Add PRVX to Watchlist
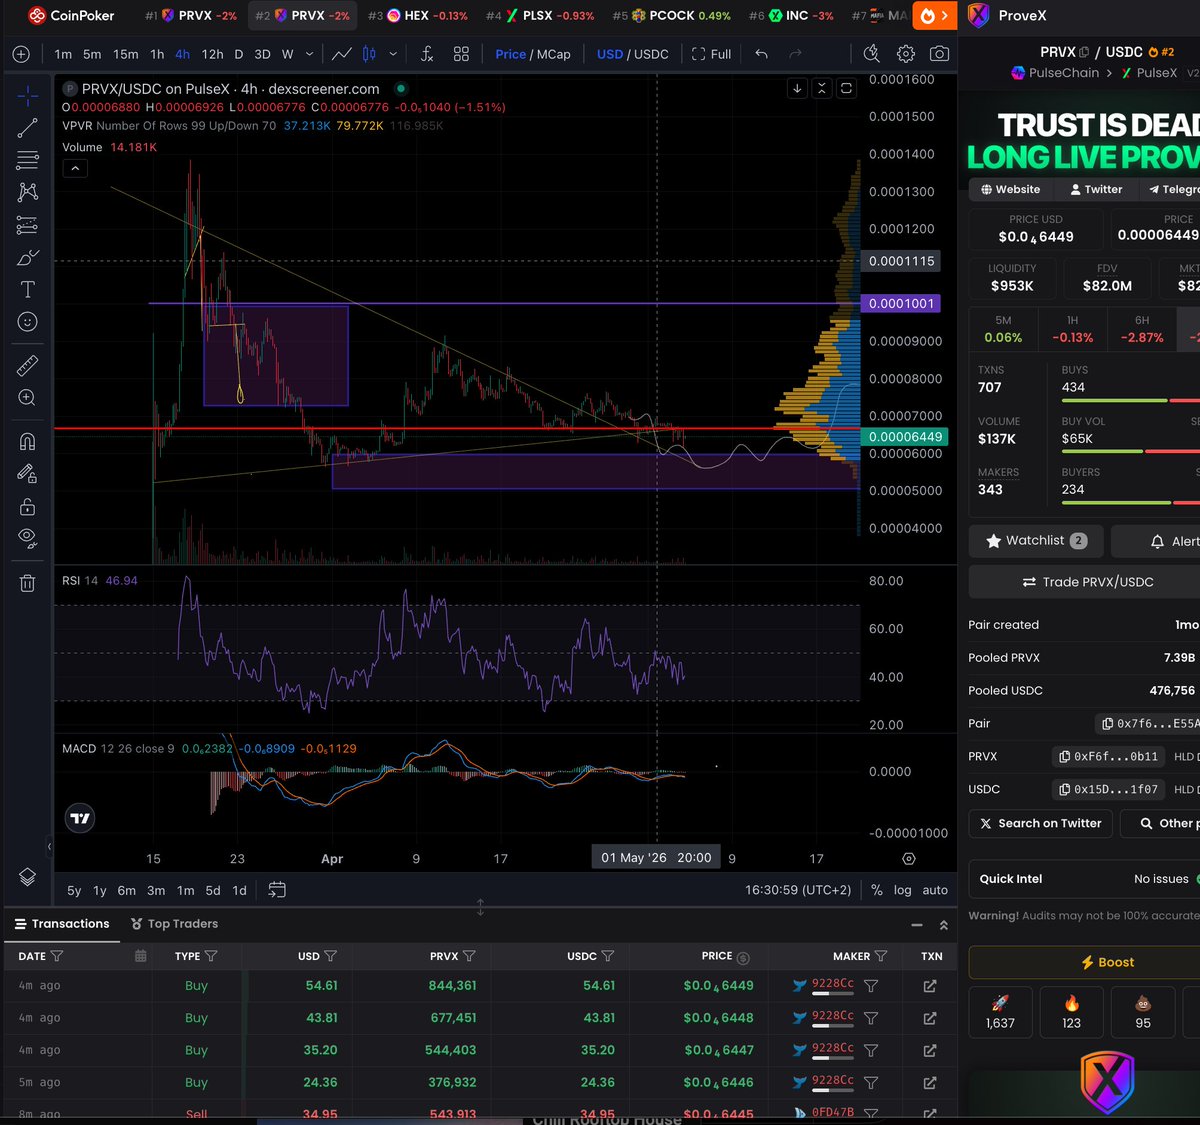Image resolution: width=1200 pixels, height=1125 pixels. [1036, 541]
